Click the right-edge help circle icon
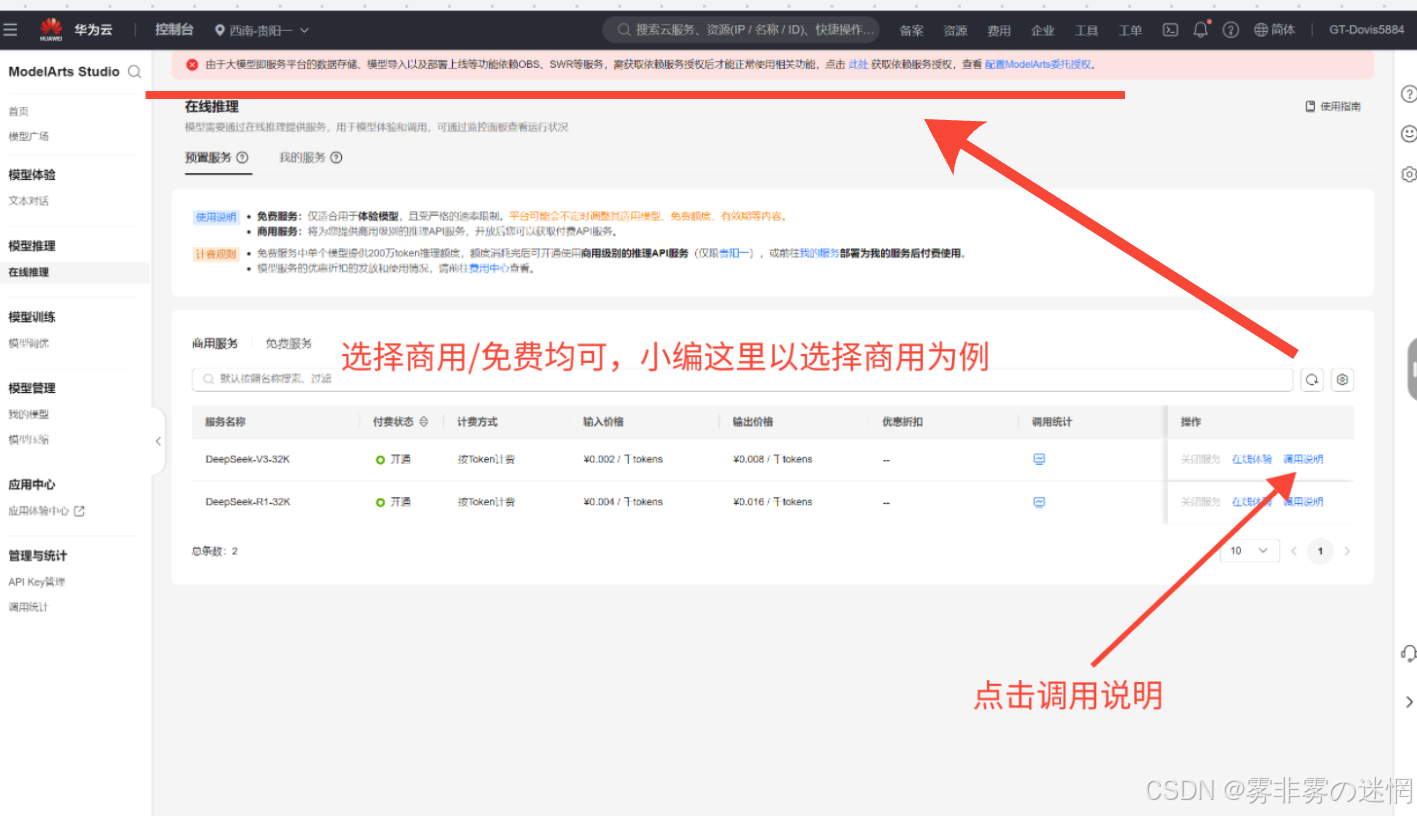Screen dimensions: 1417x816 pyautogui.click(x=1408, y=94)
